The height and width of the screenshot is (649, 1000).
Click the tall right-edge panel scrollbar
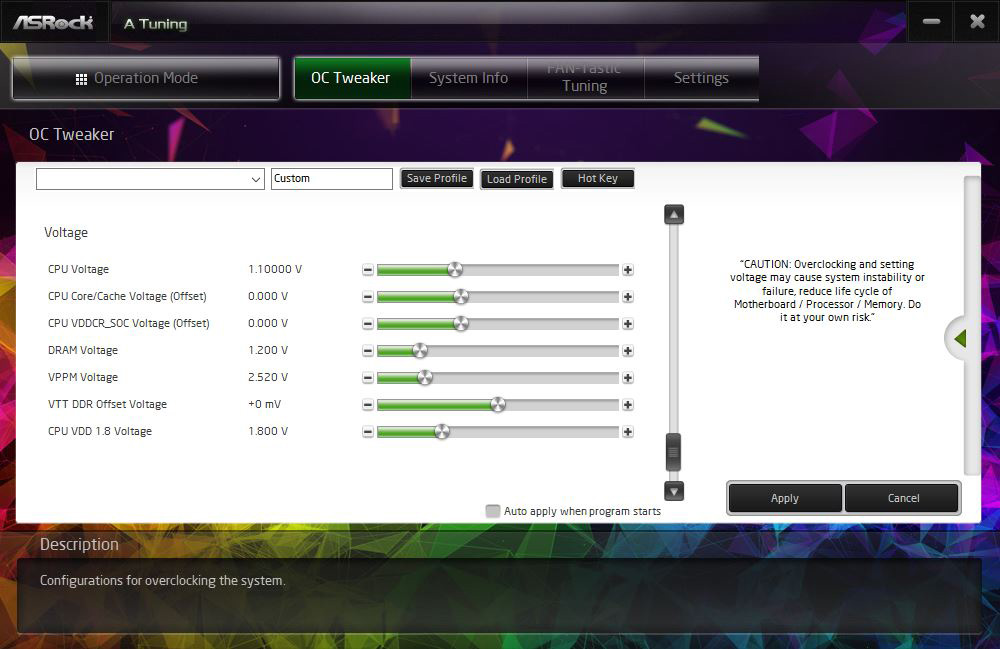point(971,325)
